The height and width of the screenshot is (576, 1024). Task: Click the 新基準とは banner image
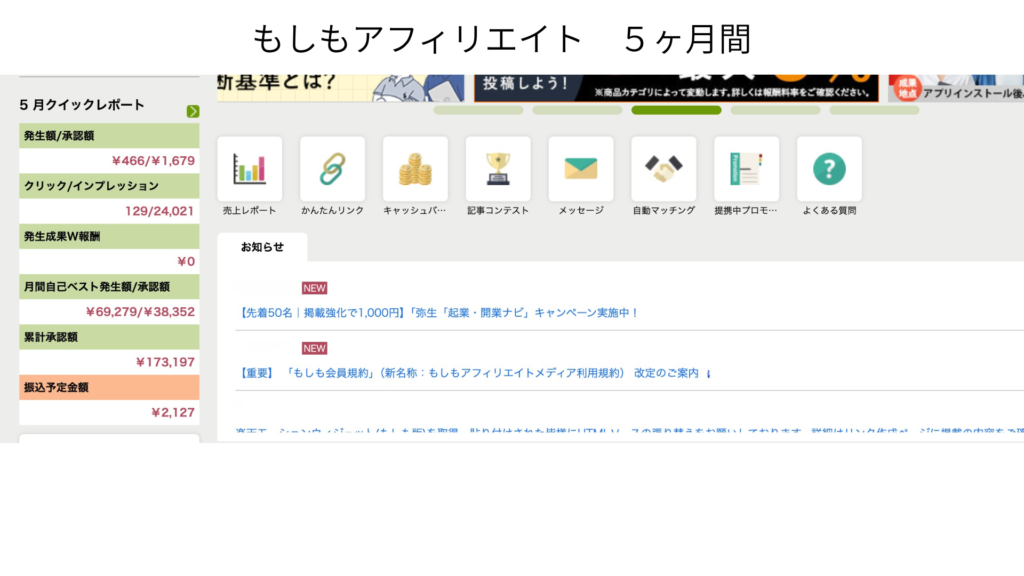pos(341,88)
